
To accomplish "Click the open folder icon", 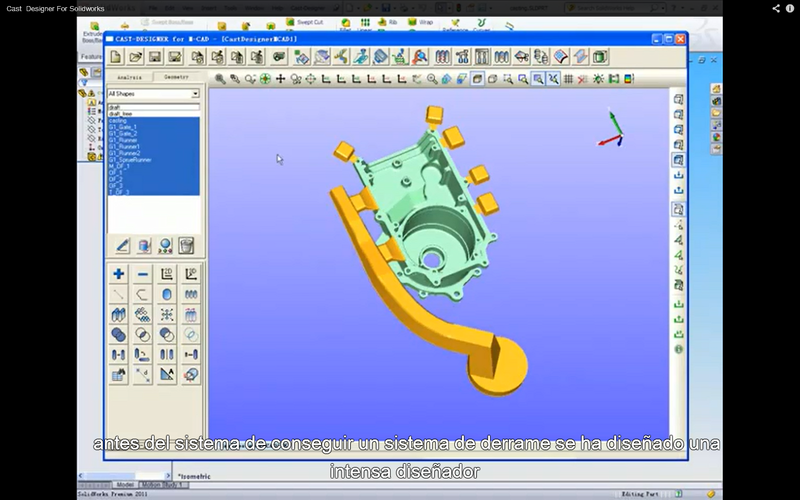I will pyautogui.click(x=135, y=57).
